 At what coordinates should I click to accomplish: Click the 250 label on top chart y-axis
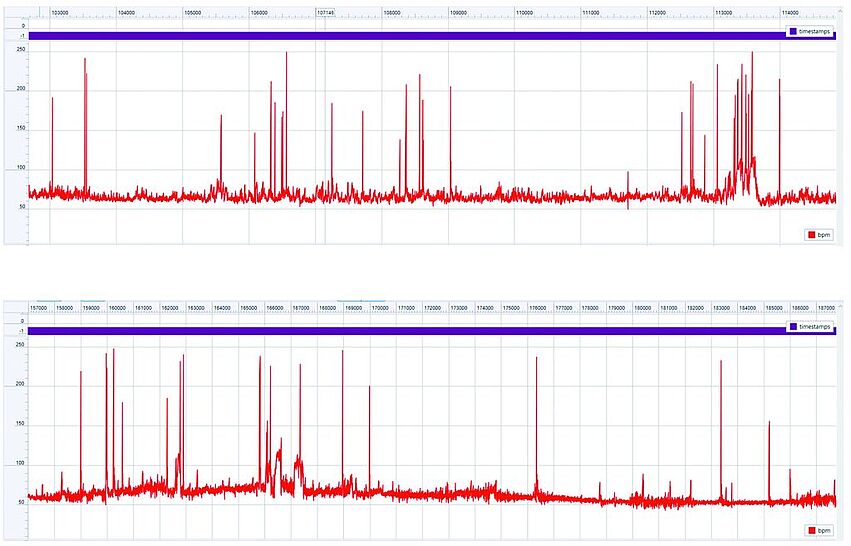click(20, 49)
